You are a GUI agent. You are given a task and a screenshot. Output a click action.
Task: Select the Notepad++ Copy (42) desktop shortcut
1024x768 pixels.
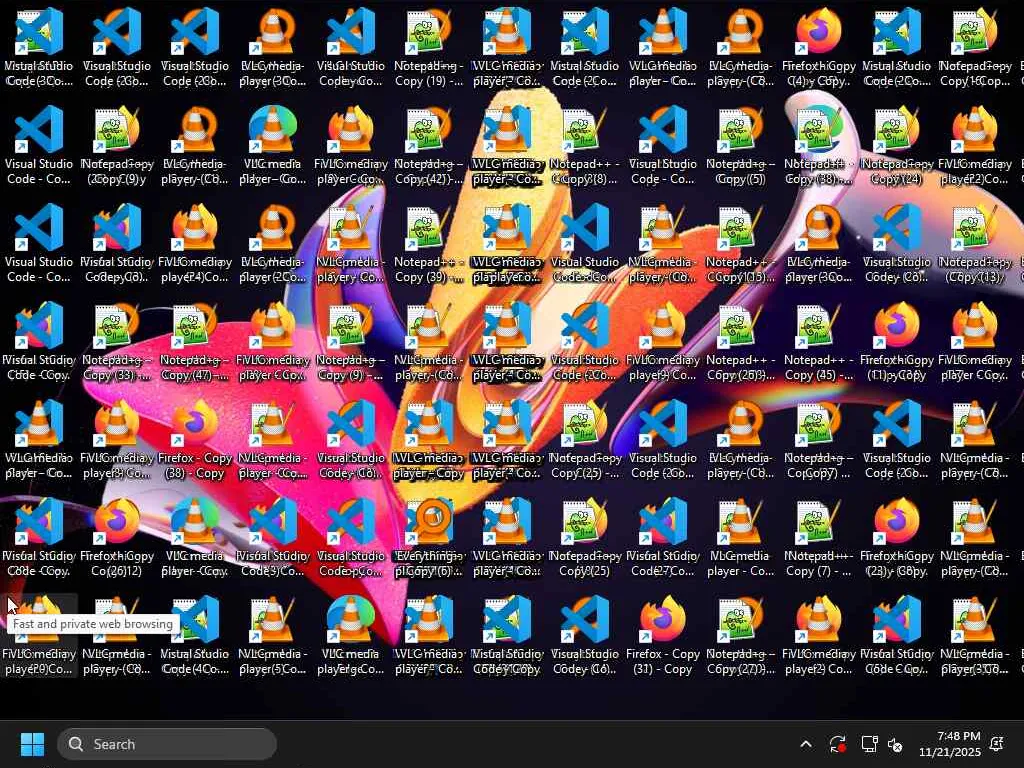point(428,147)
